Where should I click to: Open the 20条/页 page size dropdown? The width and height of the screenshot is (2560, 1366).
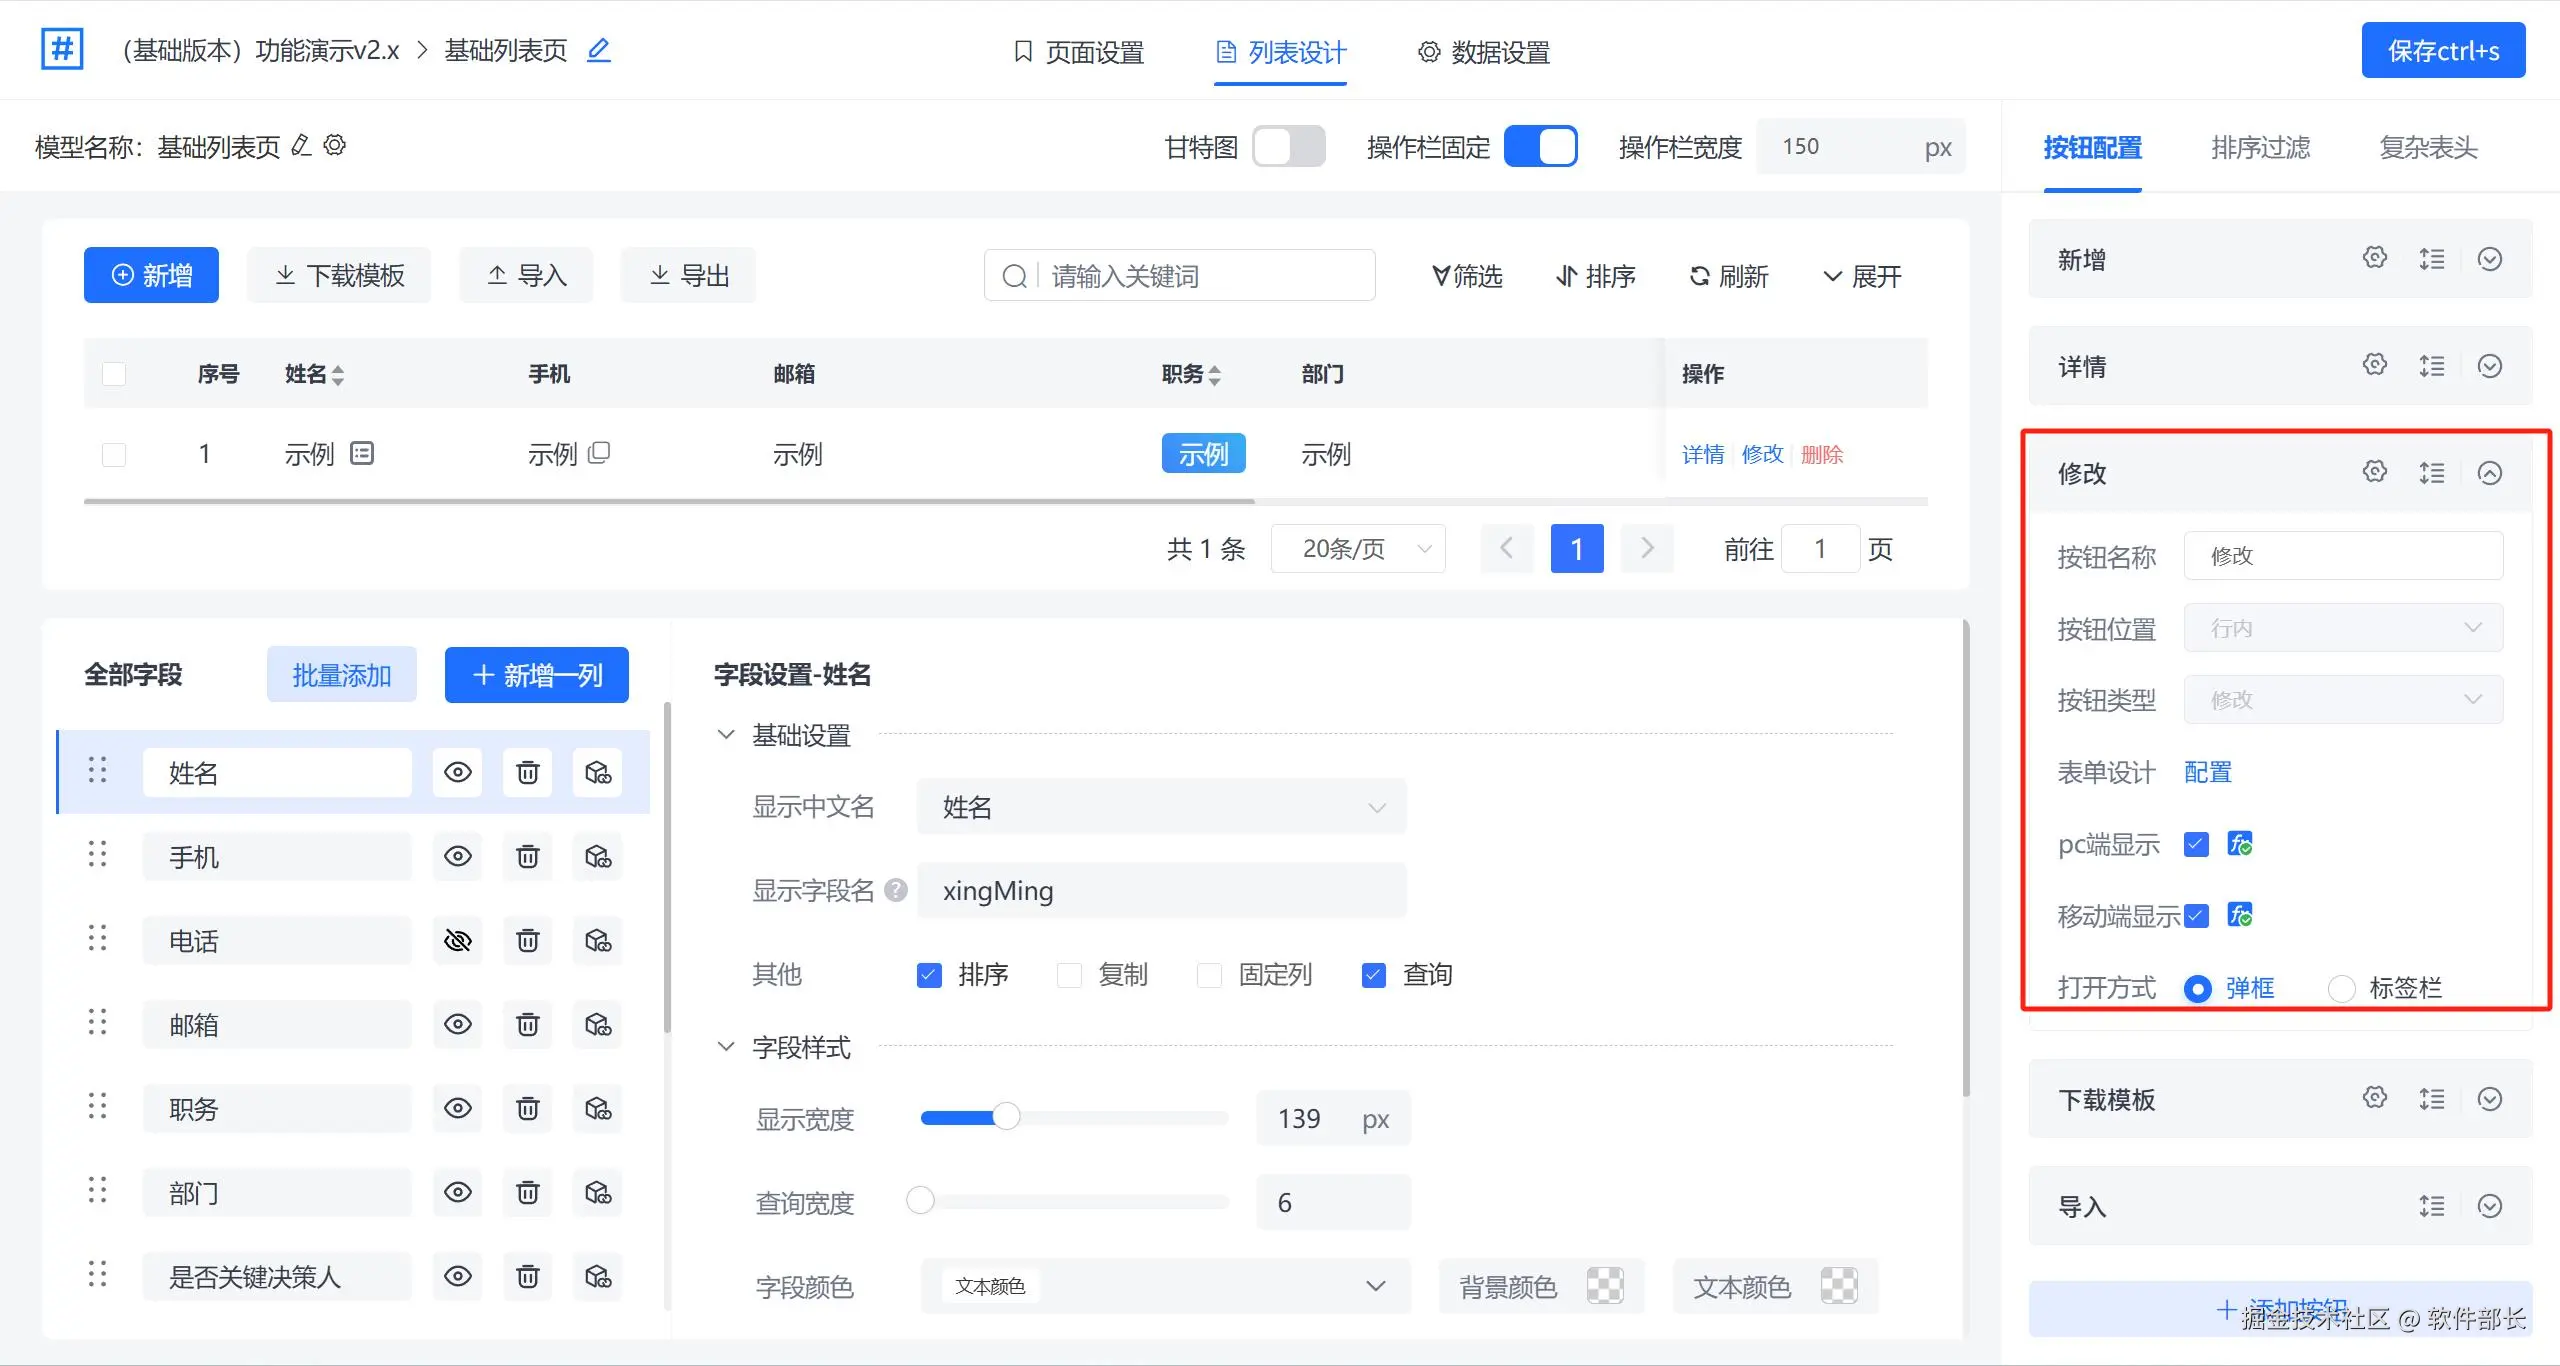(1358, 549)
